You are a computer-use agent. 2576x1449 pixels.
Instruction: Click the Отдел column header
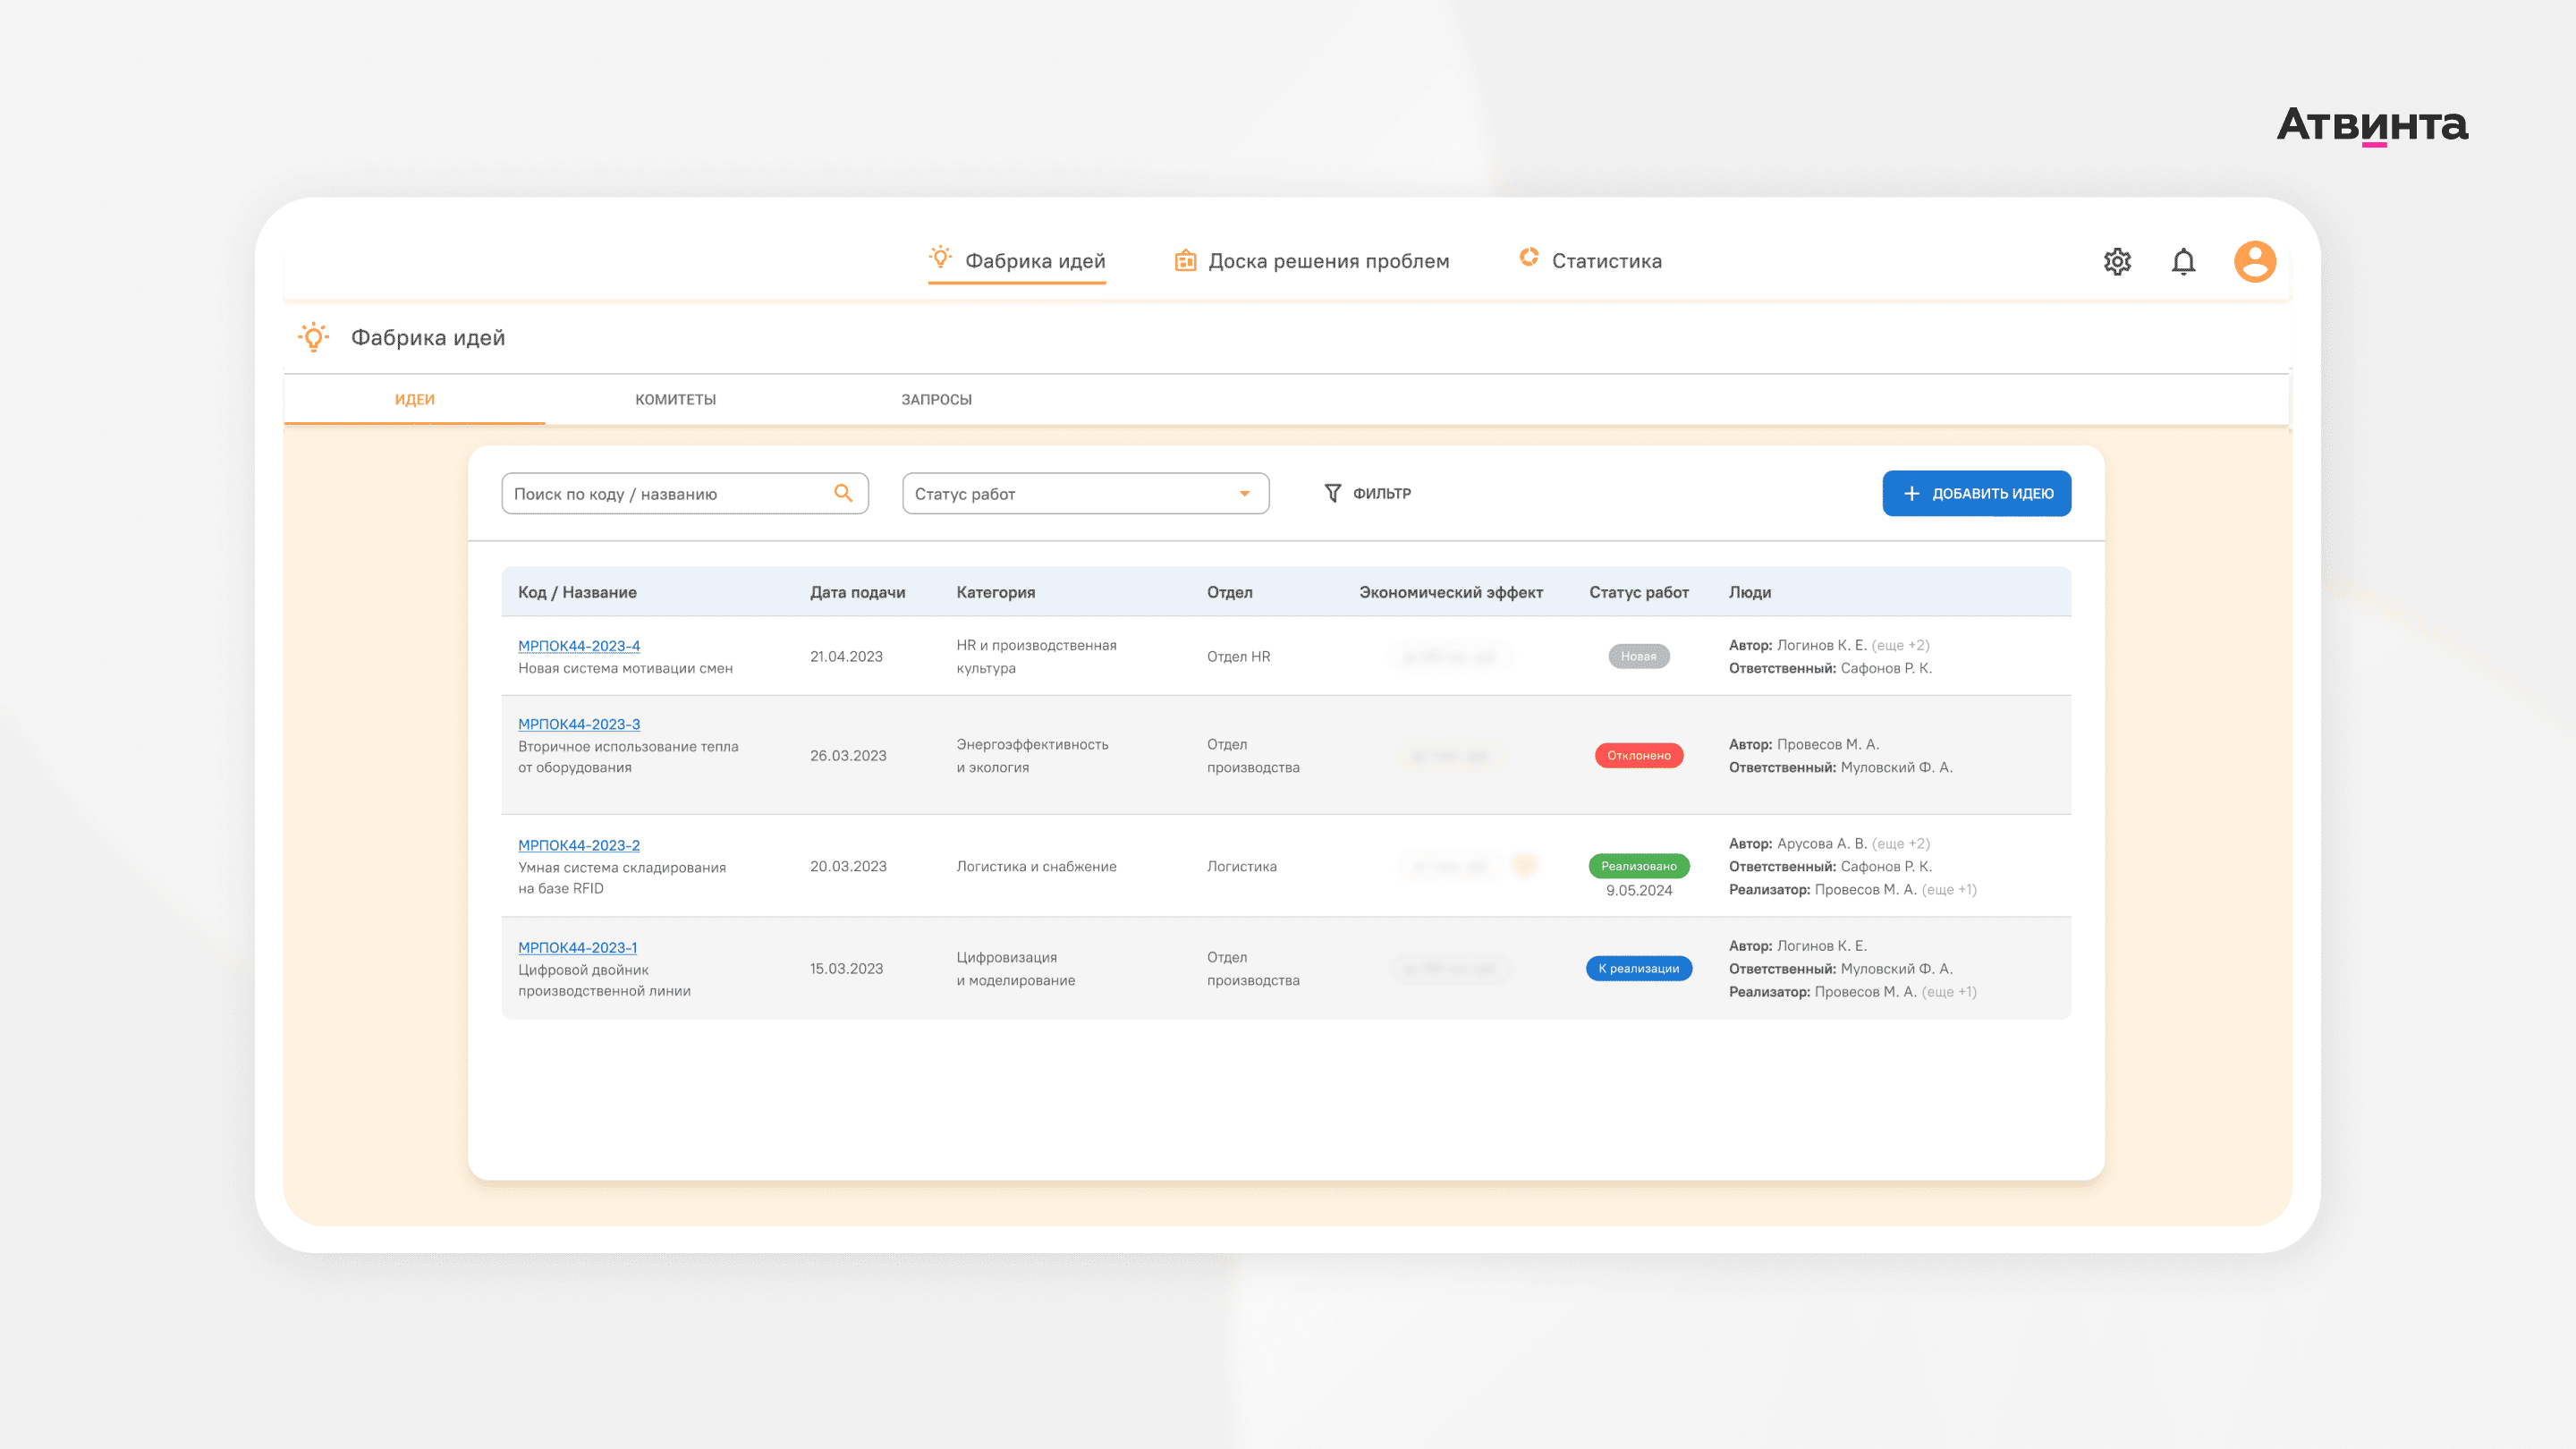point(1229,592)
